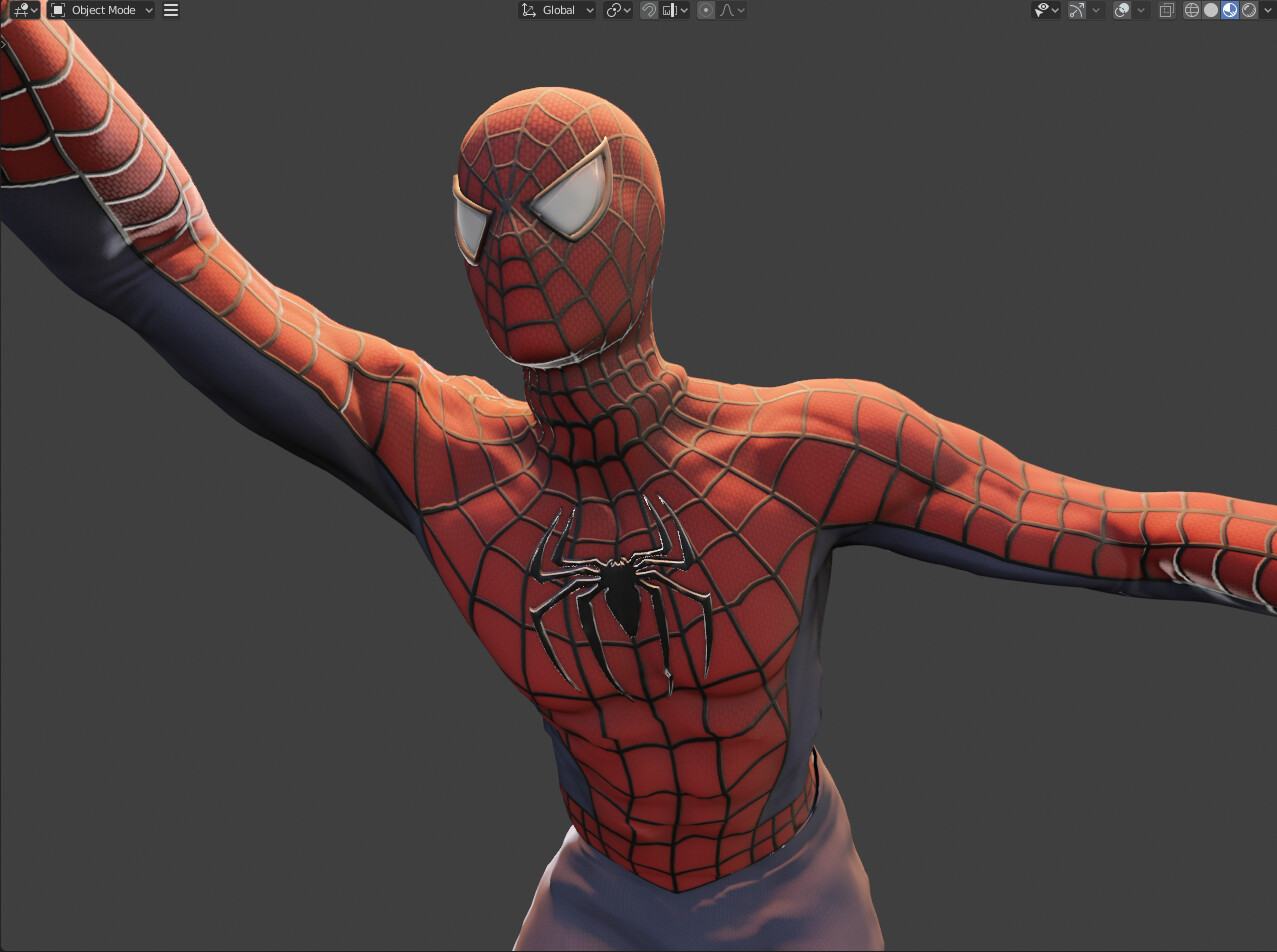
Task: Toggle proportional editing
Action: point(706,10)
